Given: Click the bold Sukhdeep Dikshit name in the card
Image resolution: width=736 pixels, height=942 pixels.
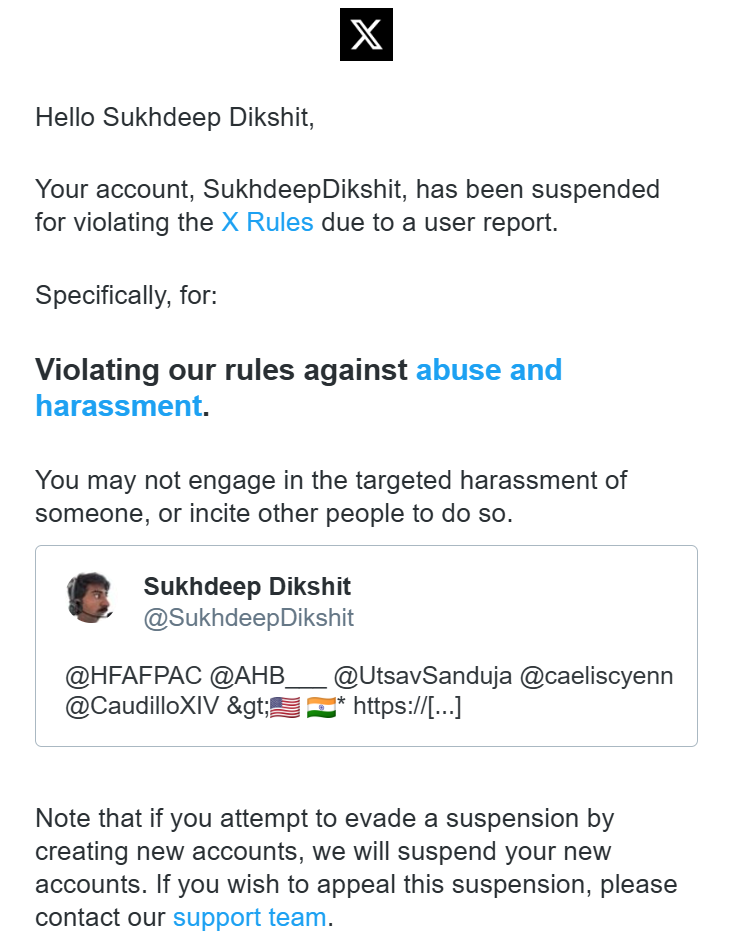Looking at the screenshot, I should point(247,586).
